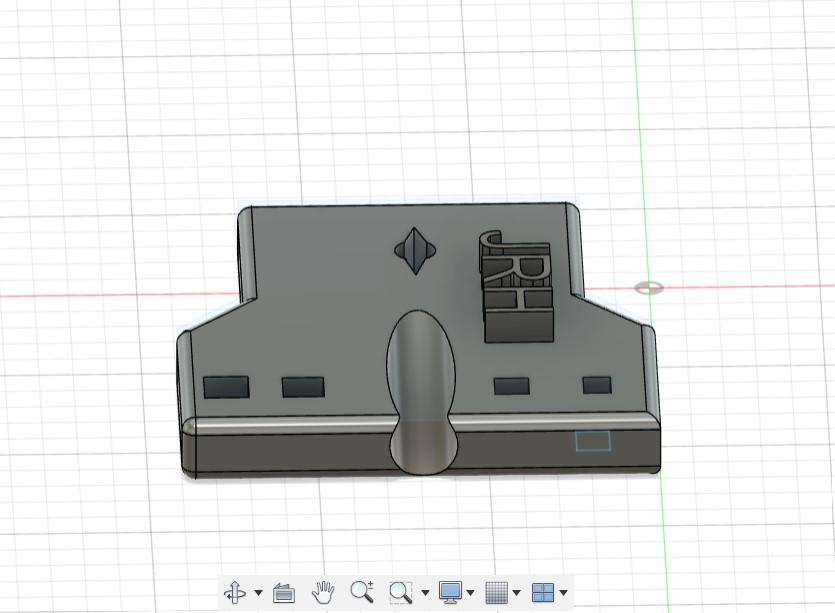
Task: Click the origin point circle on the red axis
Action: click(x=649, y=288)
